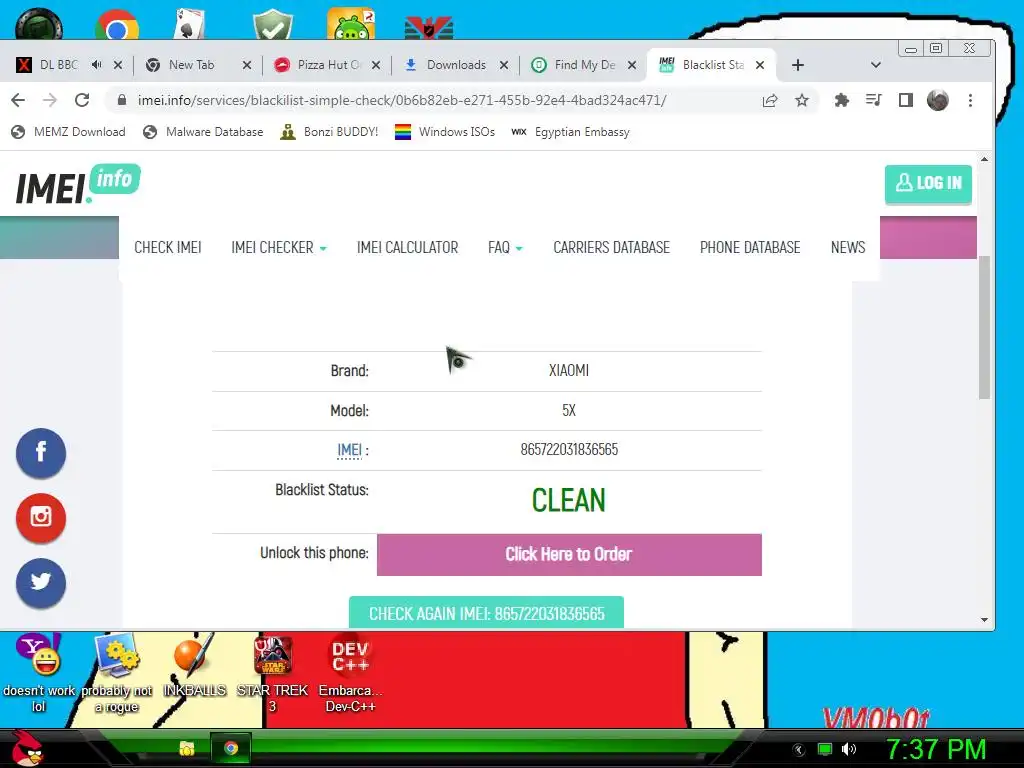Open MEMZ Download bookmark
The height and width of the screenshot is (768, 1024).
pos(69,132)
